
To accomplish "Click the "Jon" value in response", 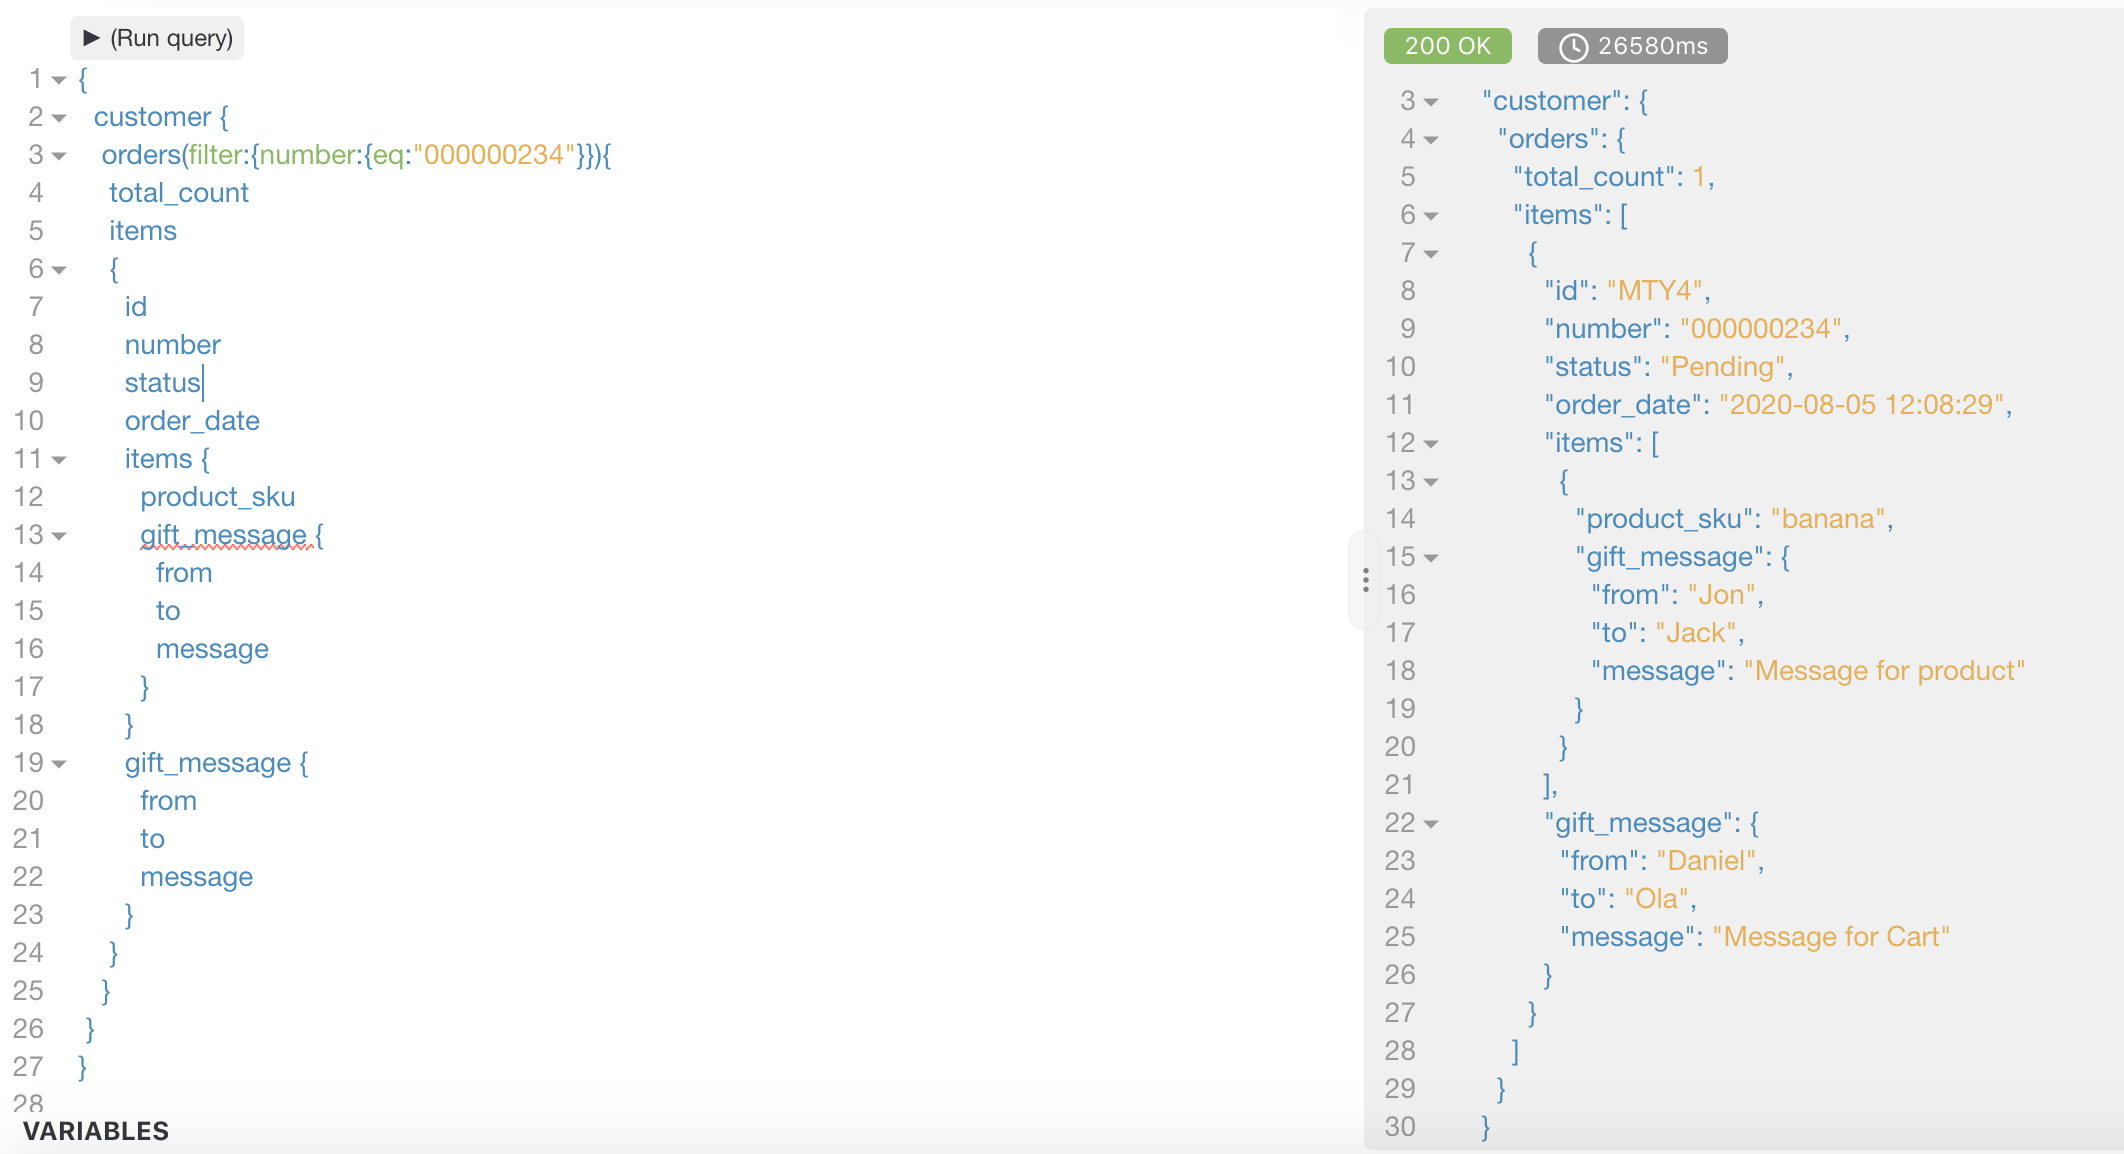I will pos(1721,595).
